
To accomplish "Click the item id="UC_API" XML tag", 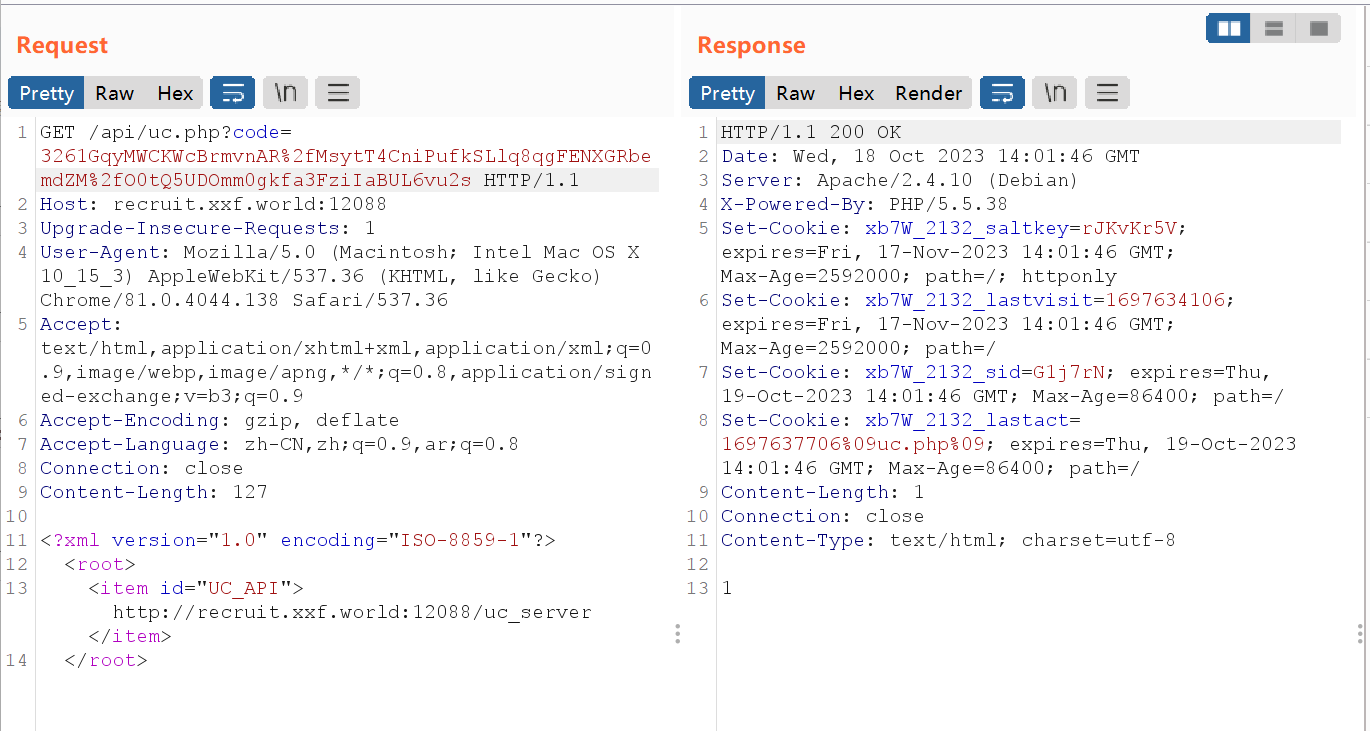I will (x=195, y=588).
